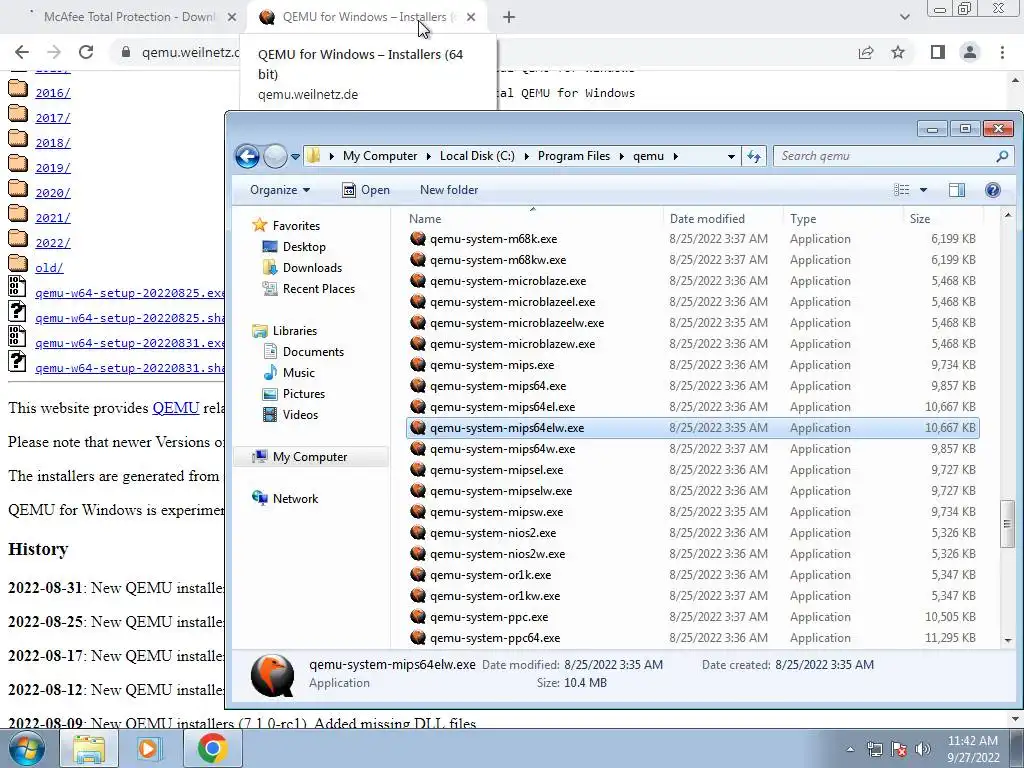Screen dimensions: 1024x768
Task: Share this page icon in Chrome
Action: point(866,52)
